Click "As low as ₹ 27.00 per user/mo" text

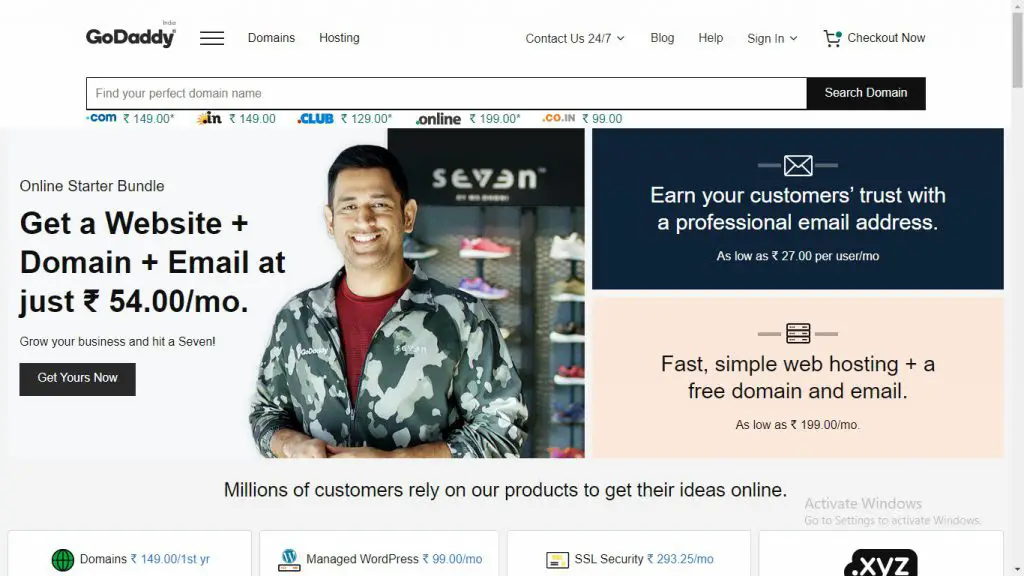[797, 256]
